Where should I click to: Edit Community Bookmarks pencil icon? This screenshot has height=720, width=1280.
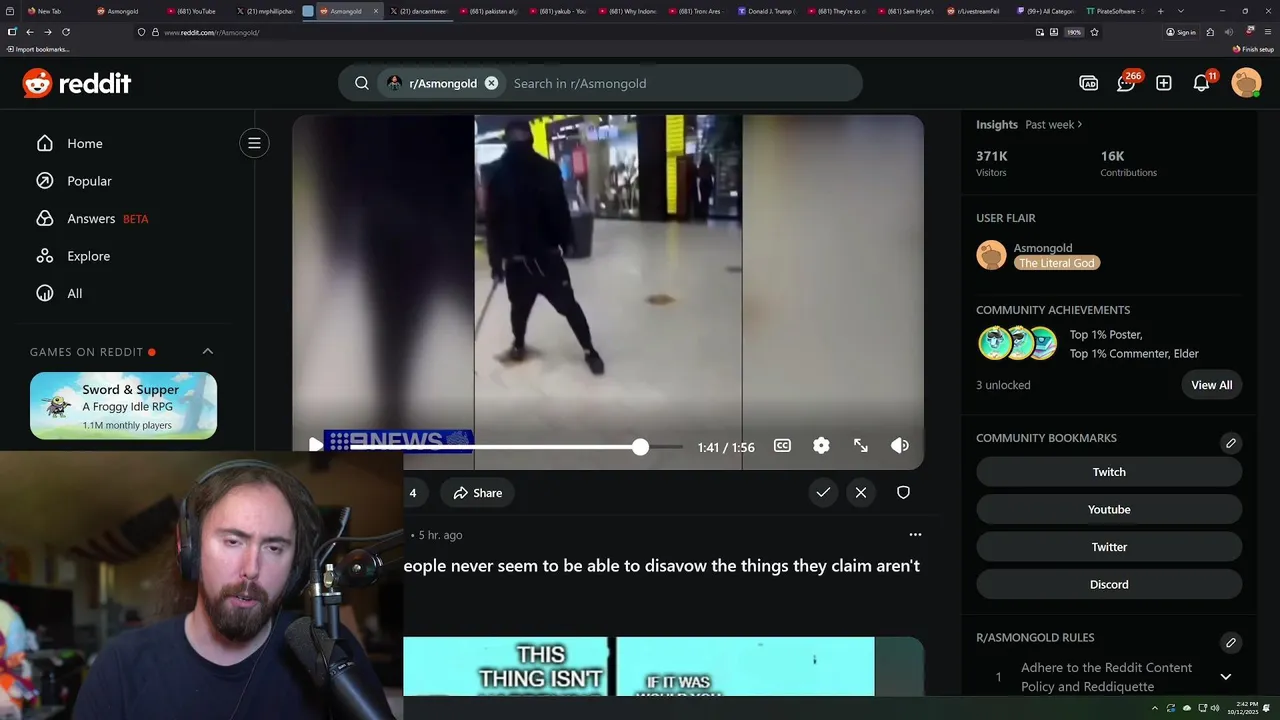[1231, 443]
